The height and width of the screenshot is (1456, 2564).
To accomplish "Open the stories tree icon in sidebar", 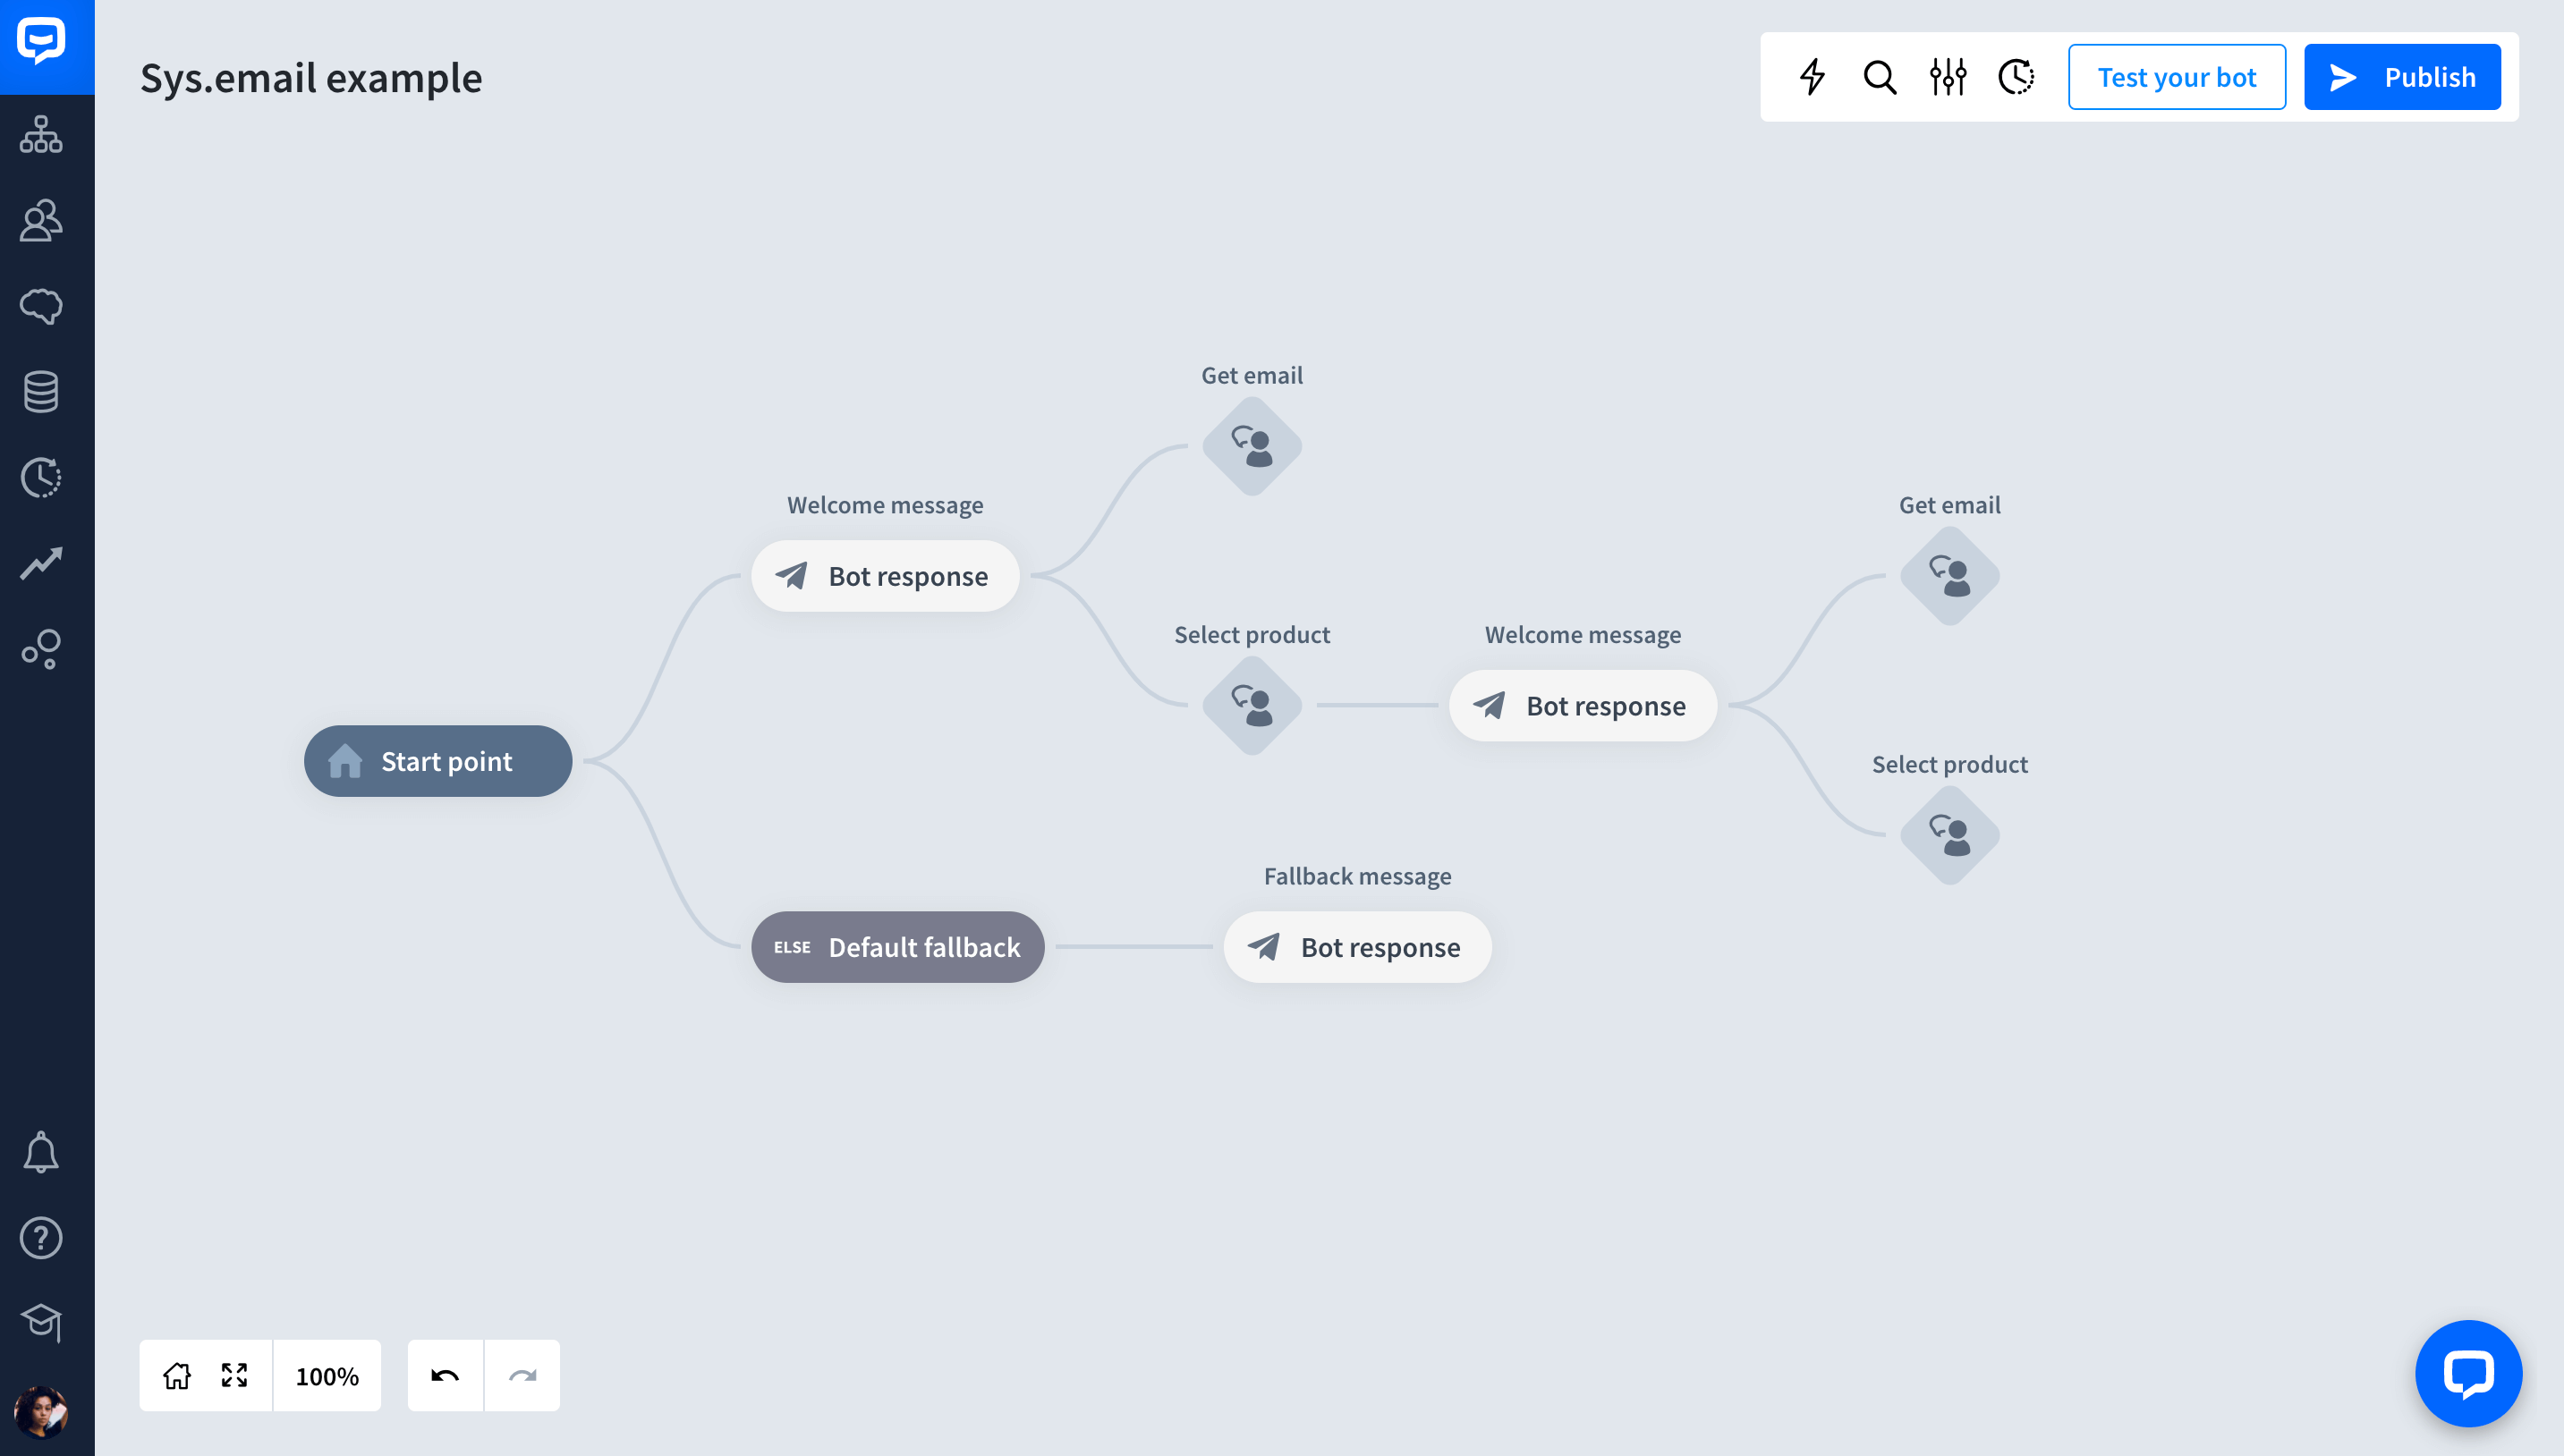I will 41,134.
